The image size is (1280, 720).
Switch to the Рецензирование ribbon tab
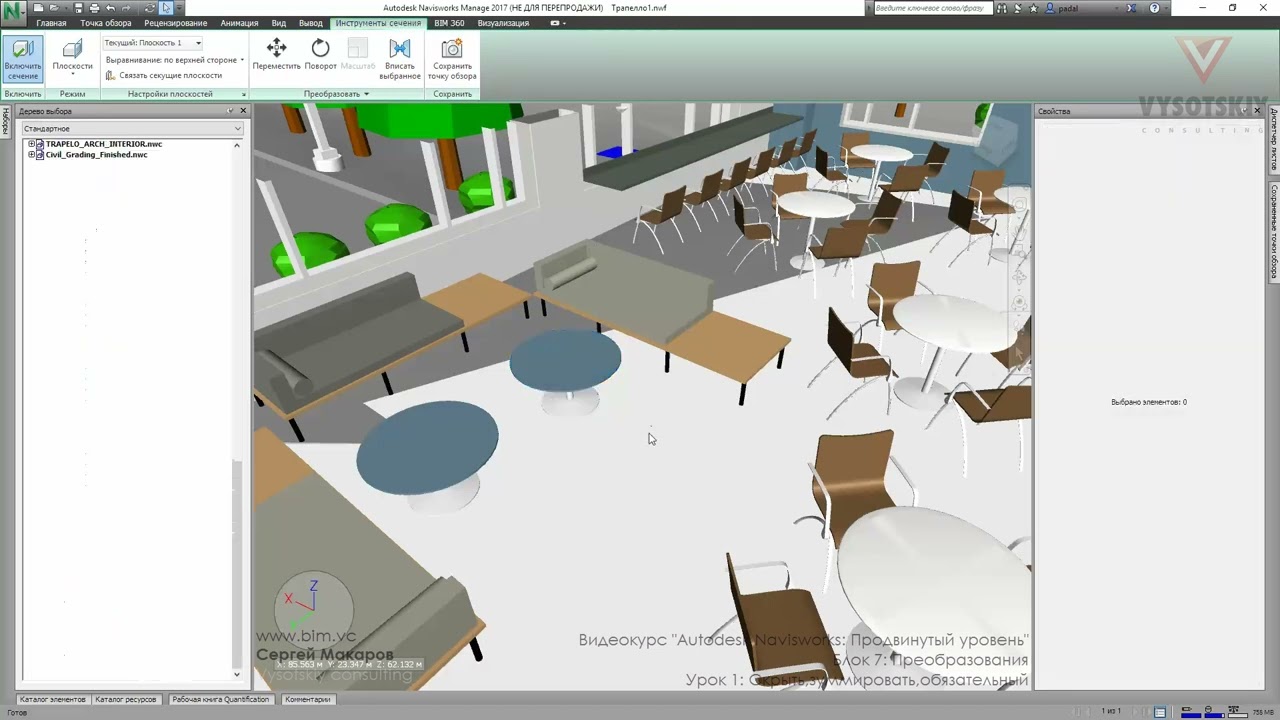(176, 23)
